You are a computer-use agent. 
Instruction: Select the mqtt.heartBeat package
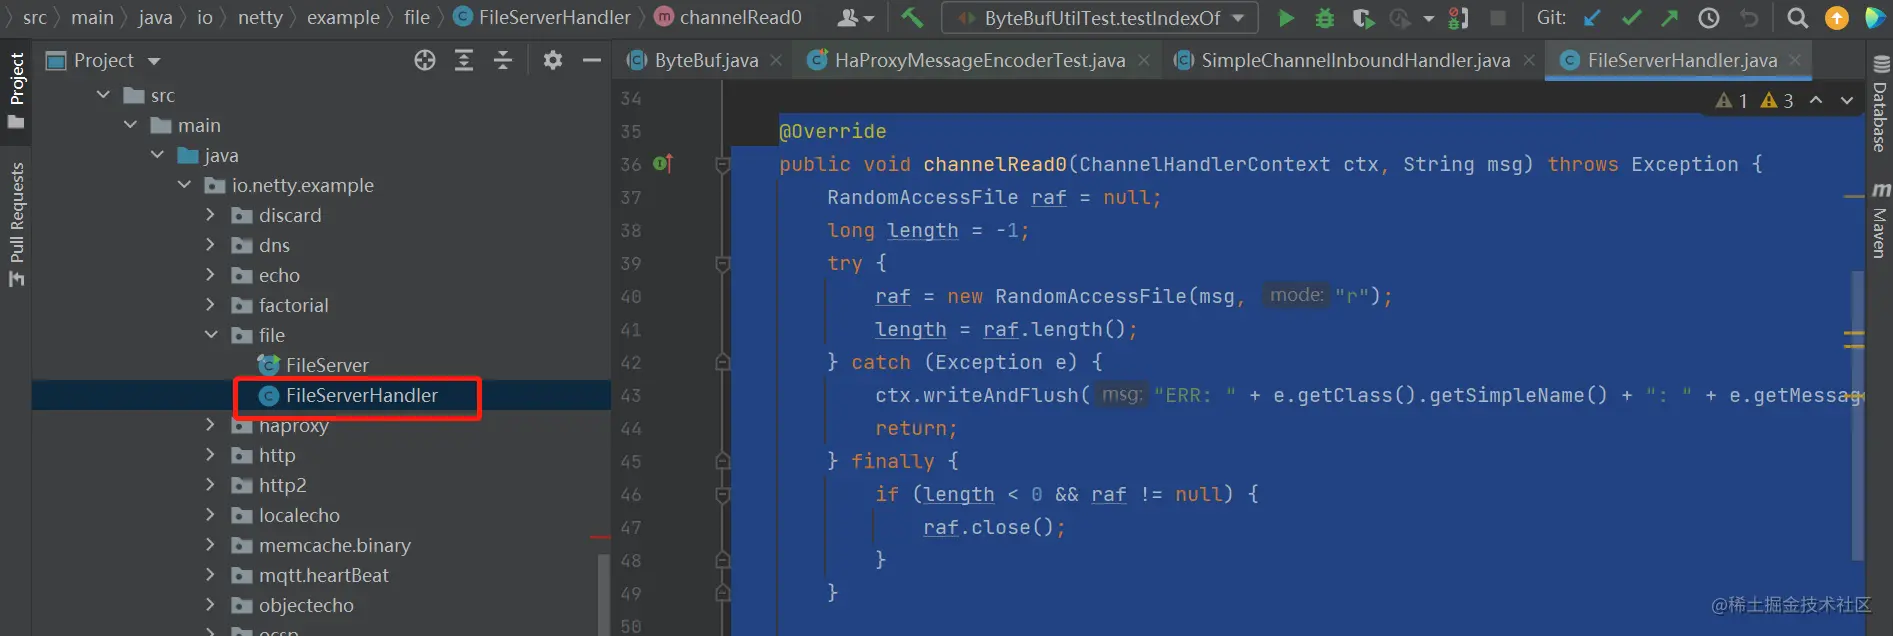point(323,575)
